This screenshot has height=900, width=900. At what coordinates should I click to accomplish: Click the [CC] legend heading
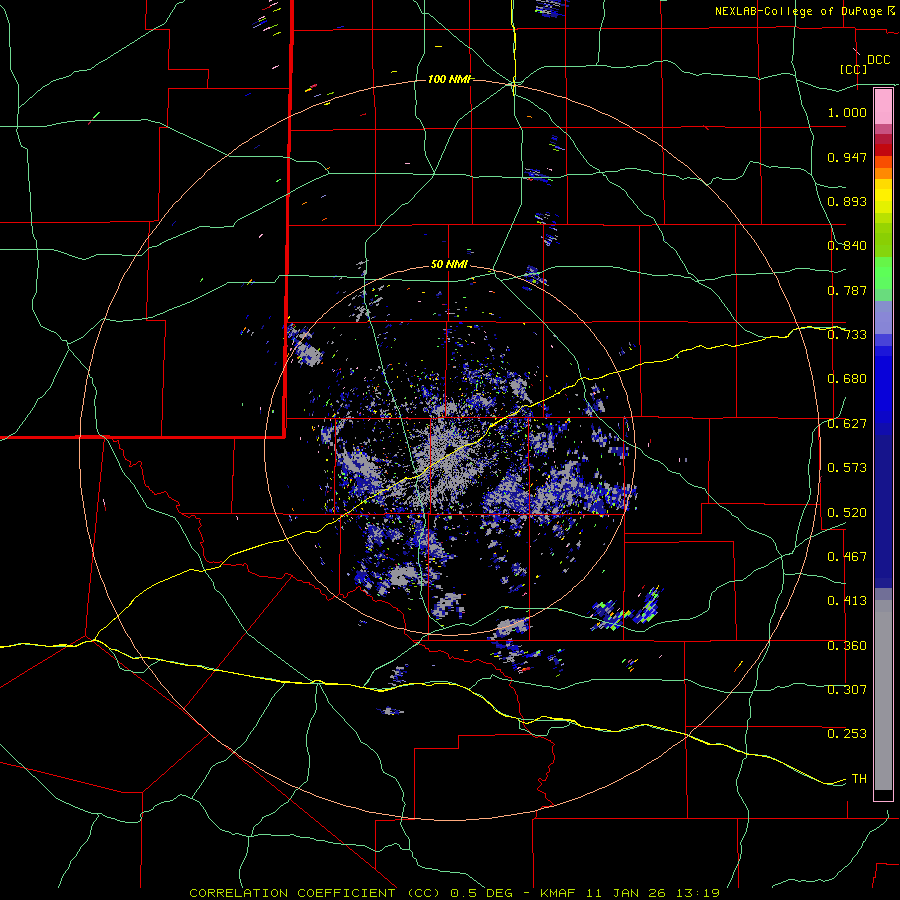tap(853, 69)
